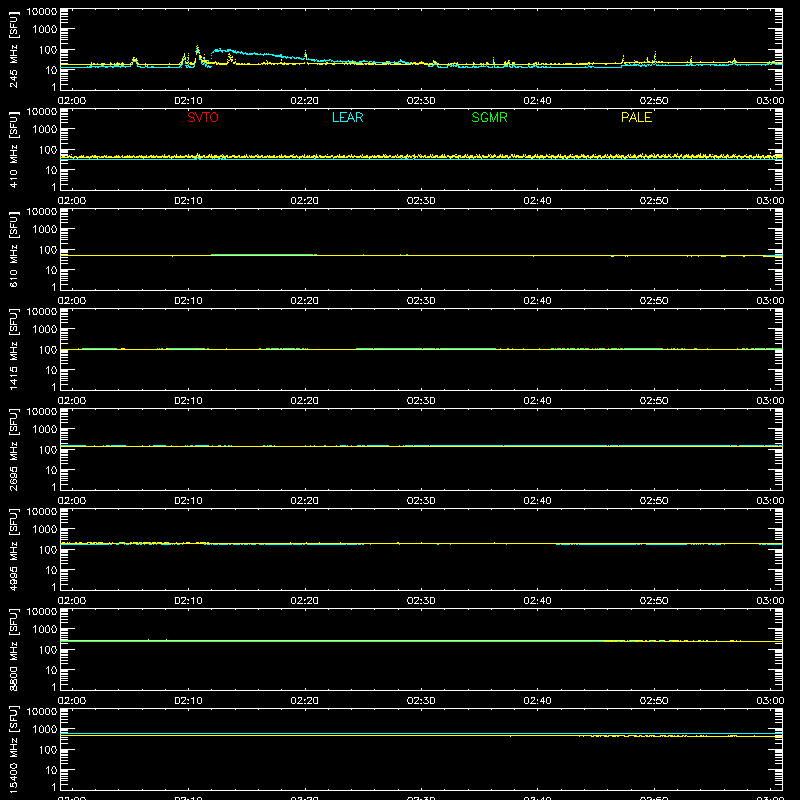Click the 1000 y-axis label of 15400 MHz plot
Screen dimensions: 800x800
45,730
